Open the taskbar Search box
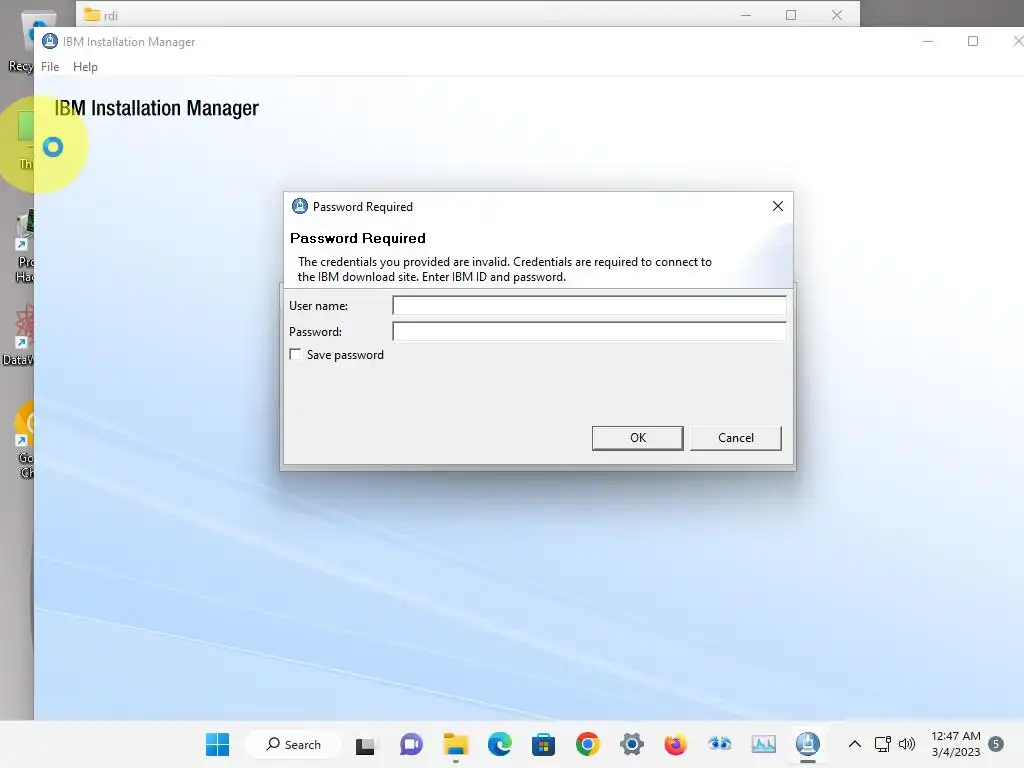1024x768 pixels. (294, 744)
